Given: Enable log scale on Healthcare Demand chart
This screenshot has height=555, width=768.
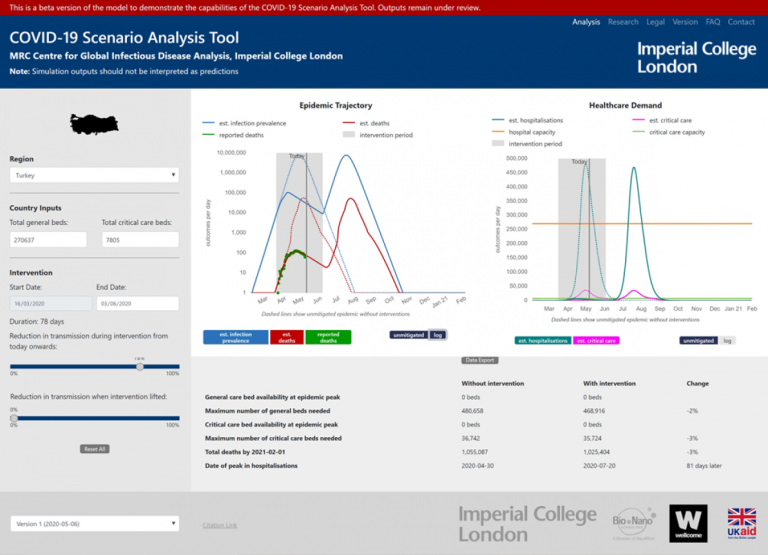Looking at the screenshot, I should [x=727, y=340].
